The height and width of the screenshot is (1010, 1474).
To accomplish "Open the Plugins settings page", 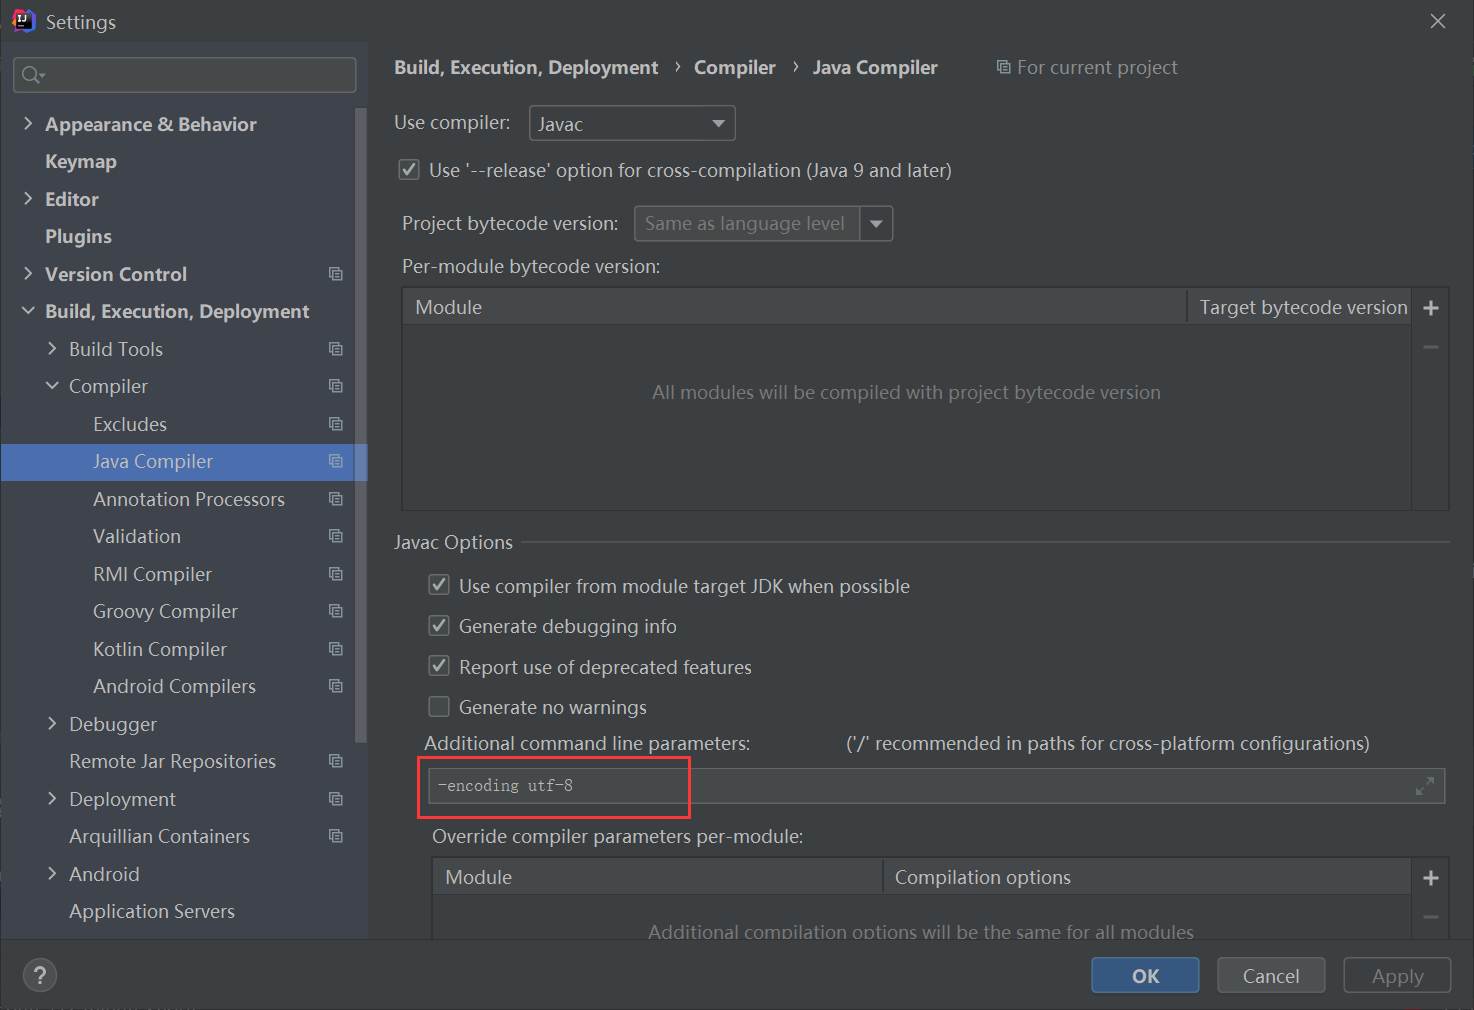I will click(78, 236).
